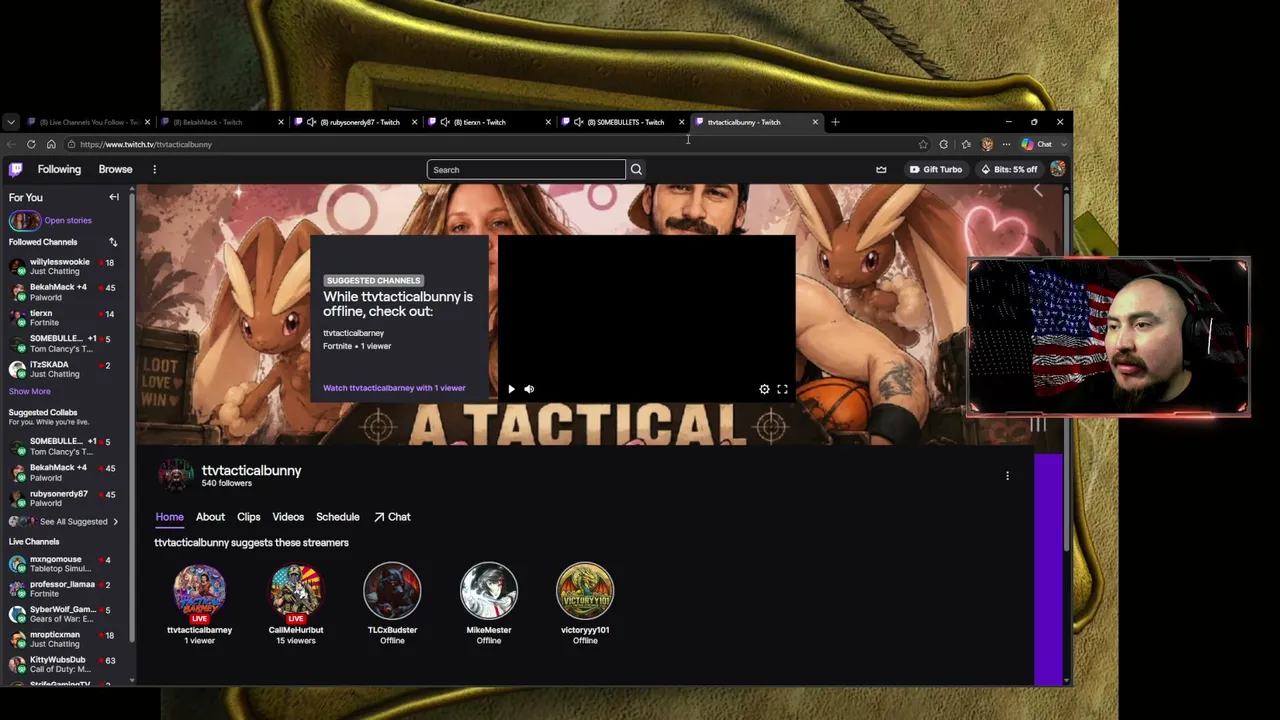Open mxngomouse live channel
This screenshot has width=1280, height=720.
pos(65,564)
